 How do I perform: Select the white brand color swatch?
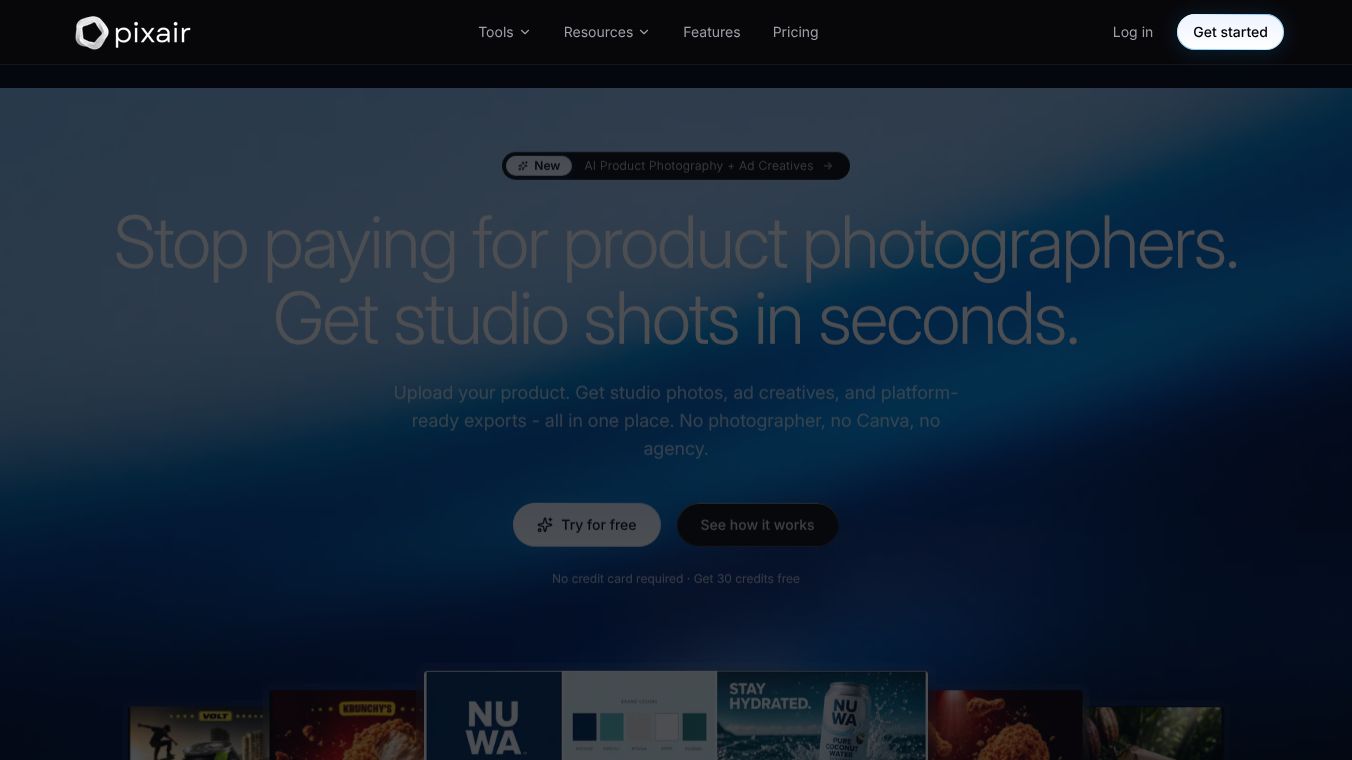(x=666, y=727)
